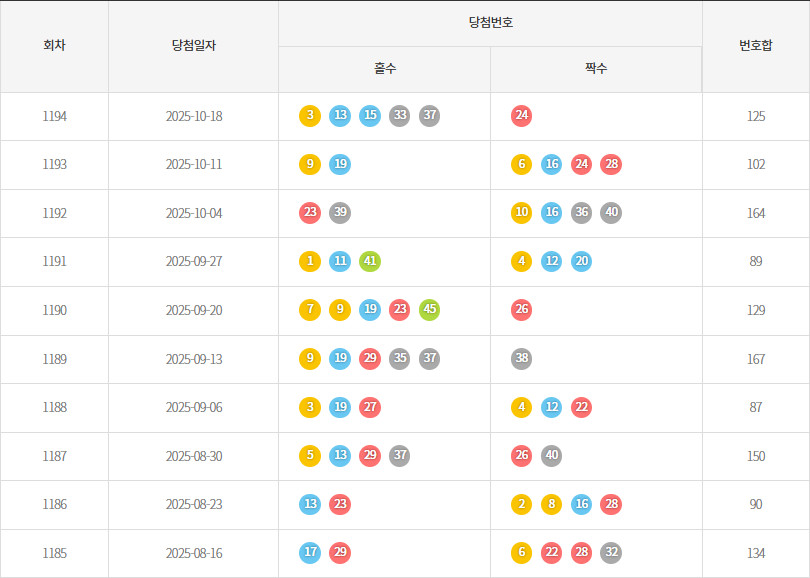Open round number 1193
Screen dimensions: 810x578
pyautogui.click(x=55, y=165)
